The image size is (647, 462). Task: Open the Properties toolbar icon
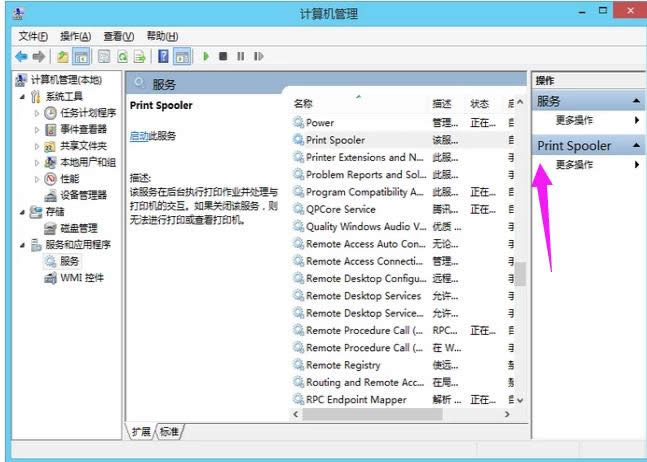click(x=104, y=57)
